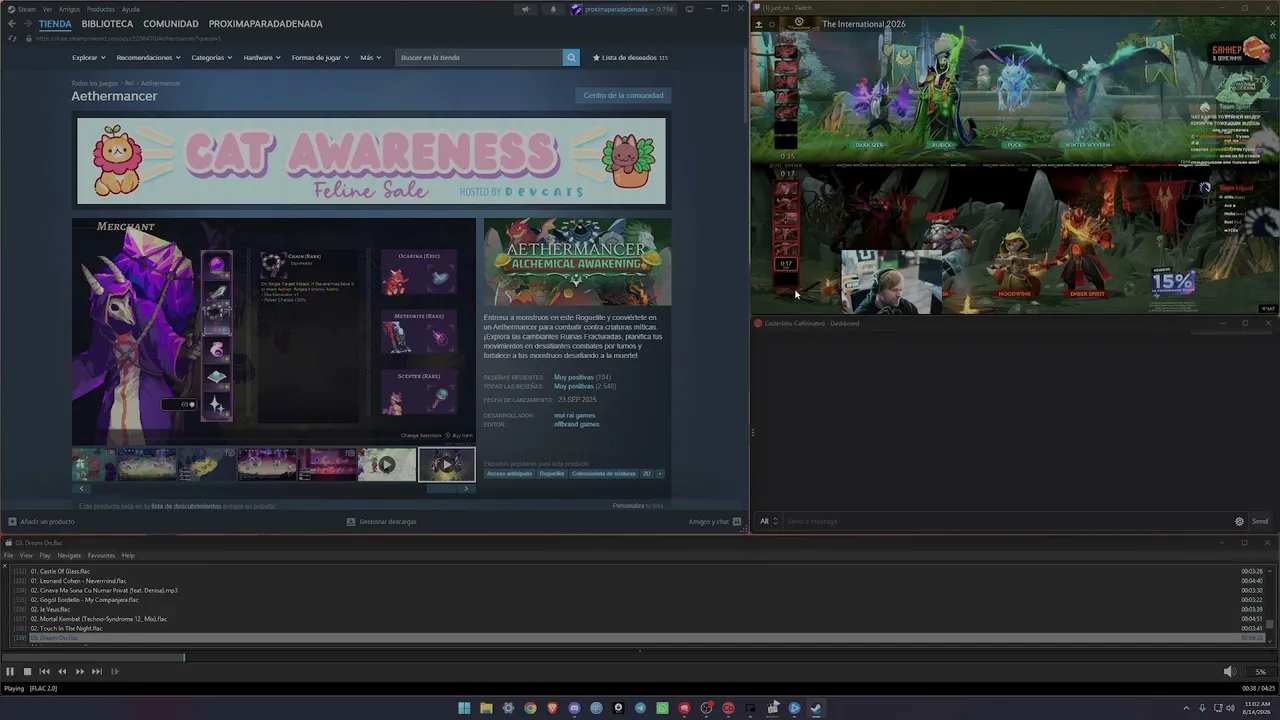Open Gestionar descargas in Steam
The height and width of the screenshot is (720, 1280).
tap(382, 521)
